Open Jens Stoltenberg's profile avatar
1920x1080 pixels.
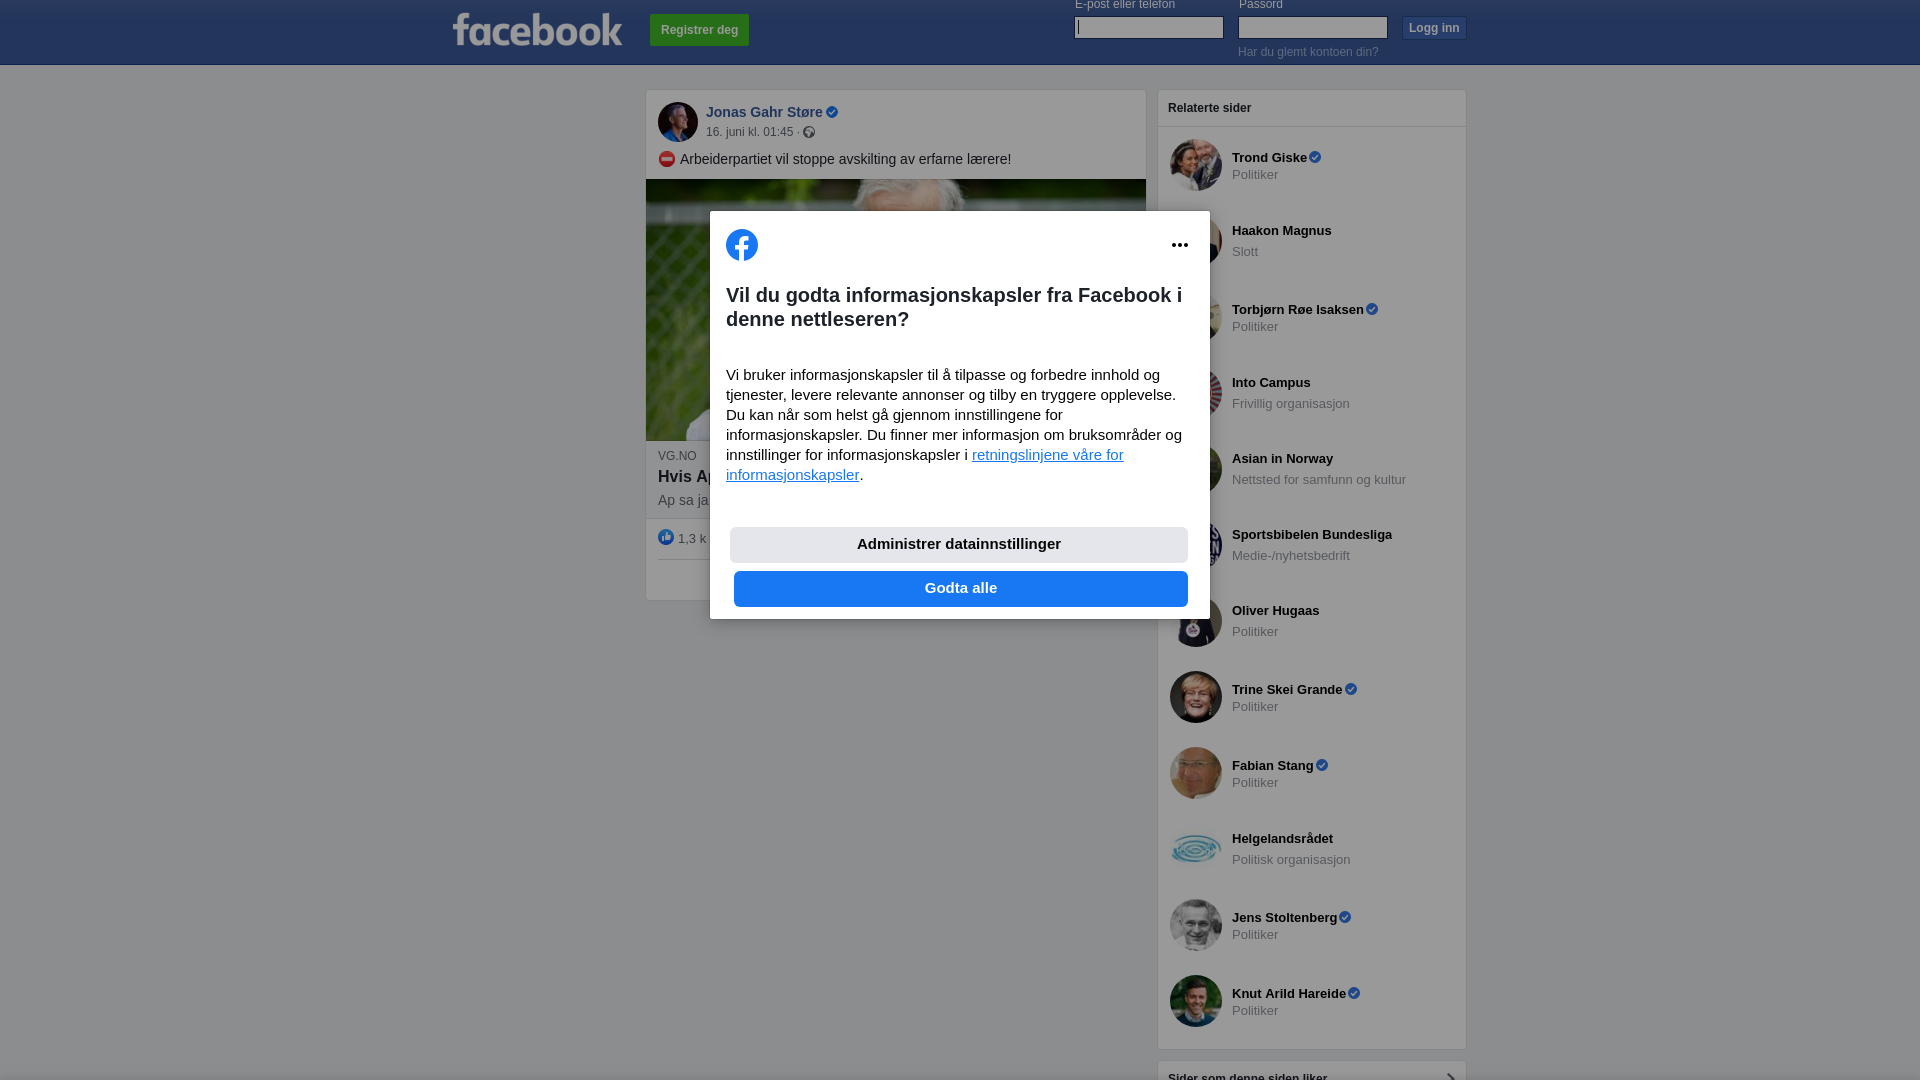[1196, 925]
